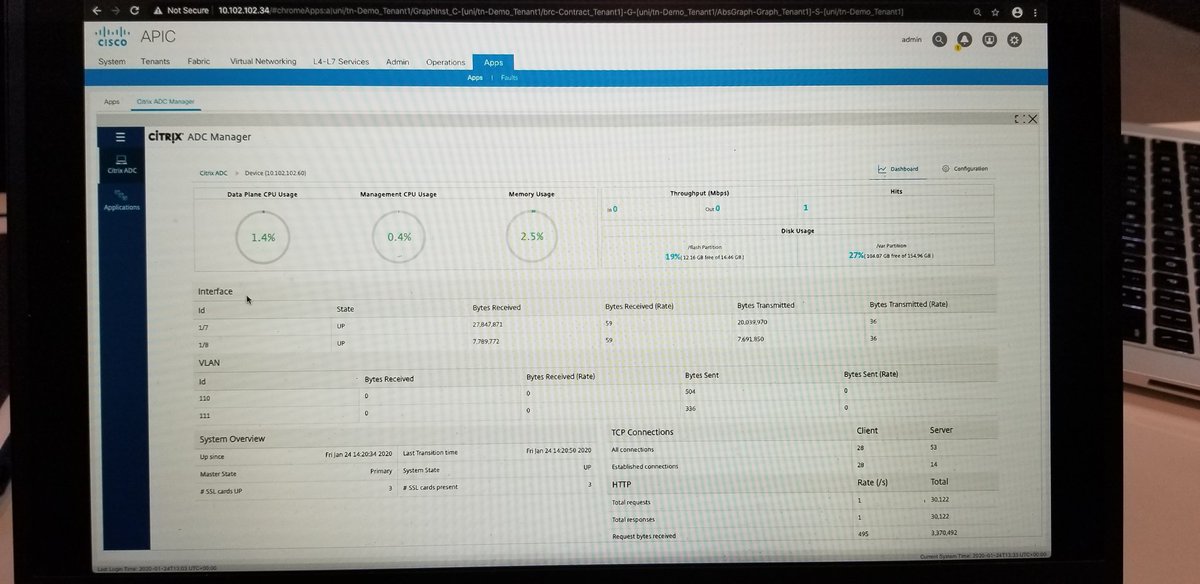This screenshot has width=1200, height=584.
Task: Click the Citrix ADC breadcrumb link
Action: 214,172
